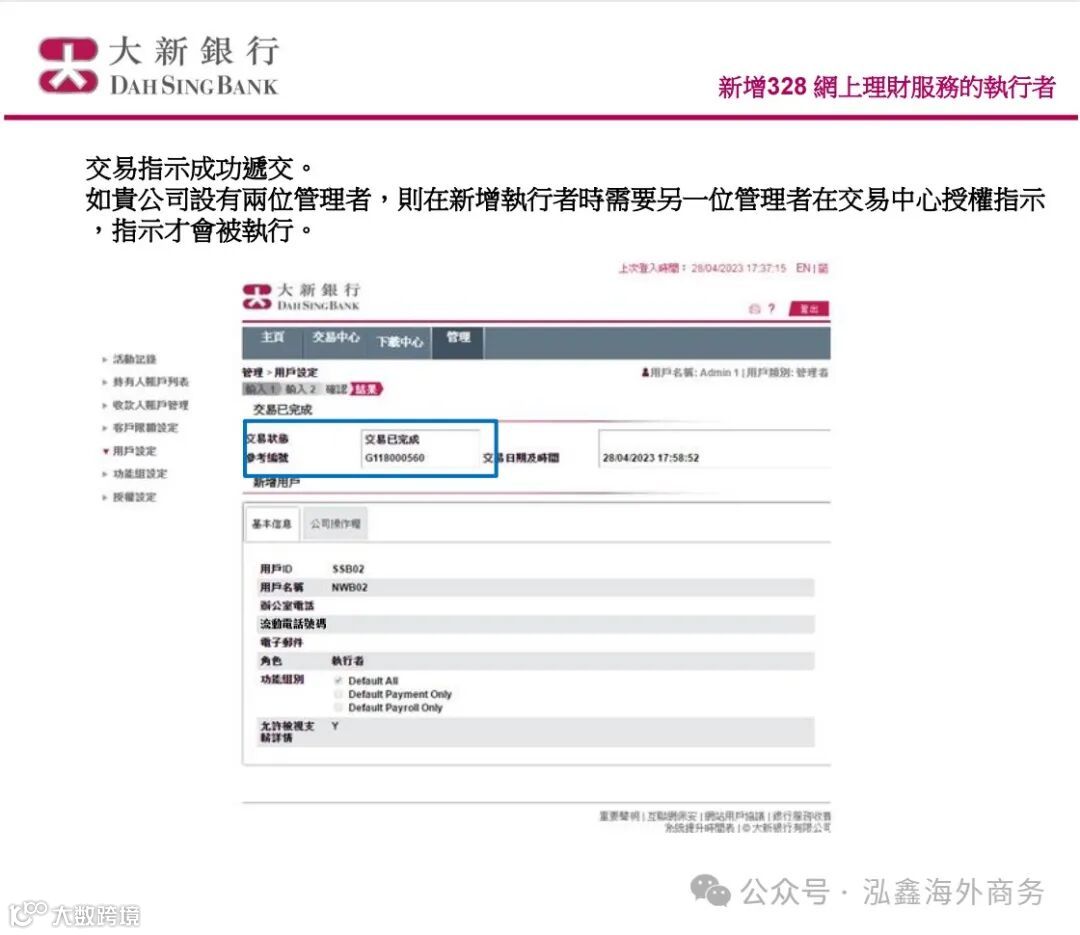The width and height of the screenshot is (1080, 935).
Task: Click the 新增用戶 section heading
Action: click(276, 483)
